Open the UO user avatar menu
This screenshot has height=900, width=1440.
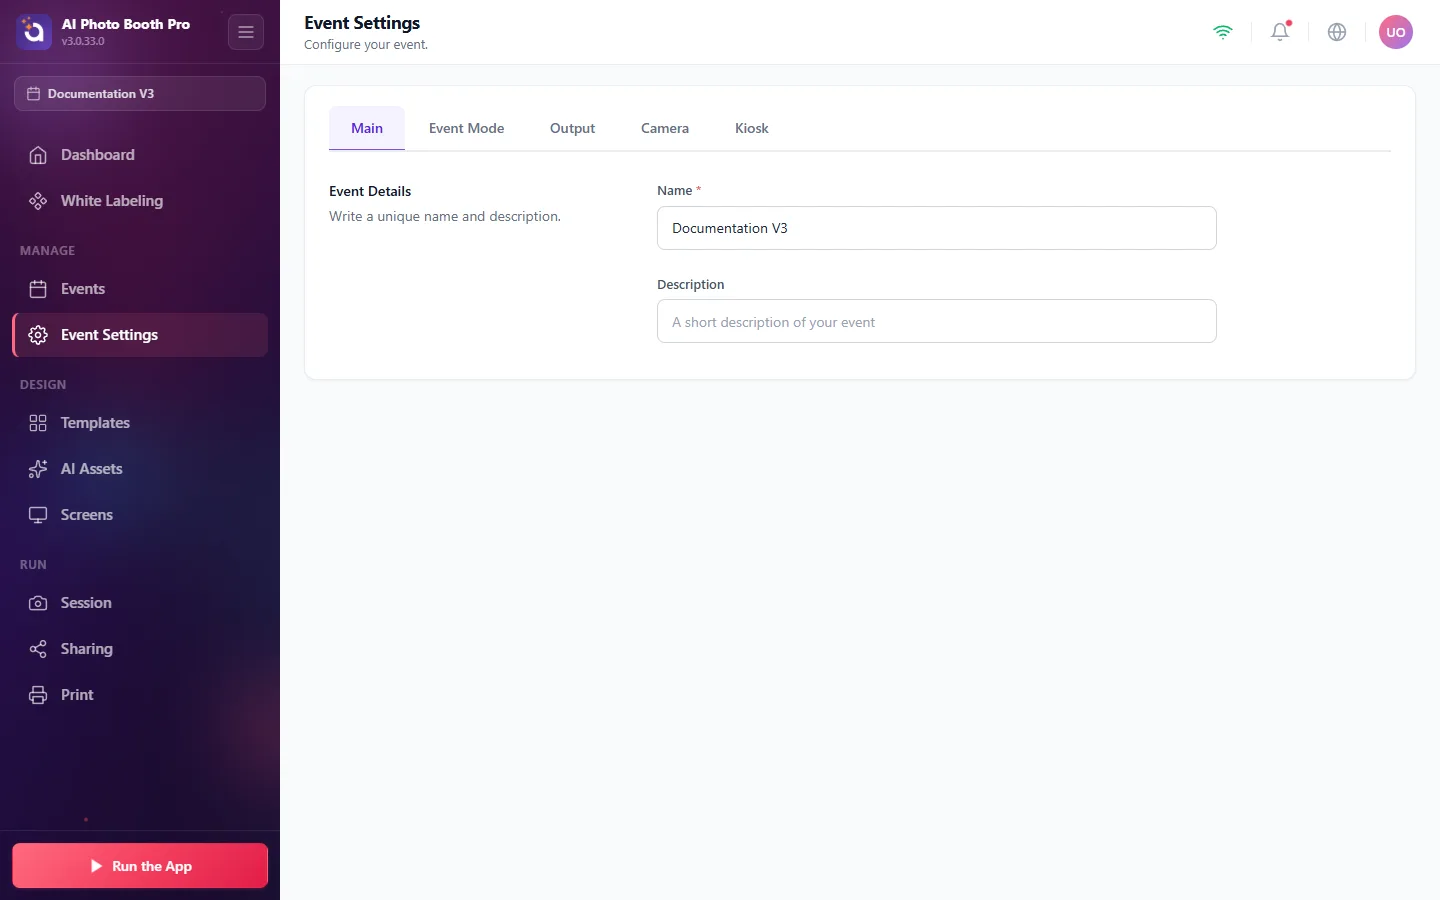(1396, 32)
